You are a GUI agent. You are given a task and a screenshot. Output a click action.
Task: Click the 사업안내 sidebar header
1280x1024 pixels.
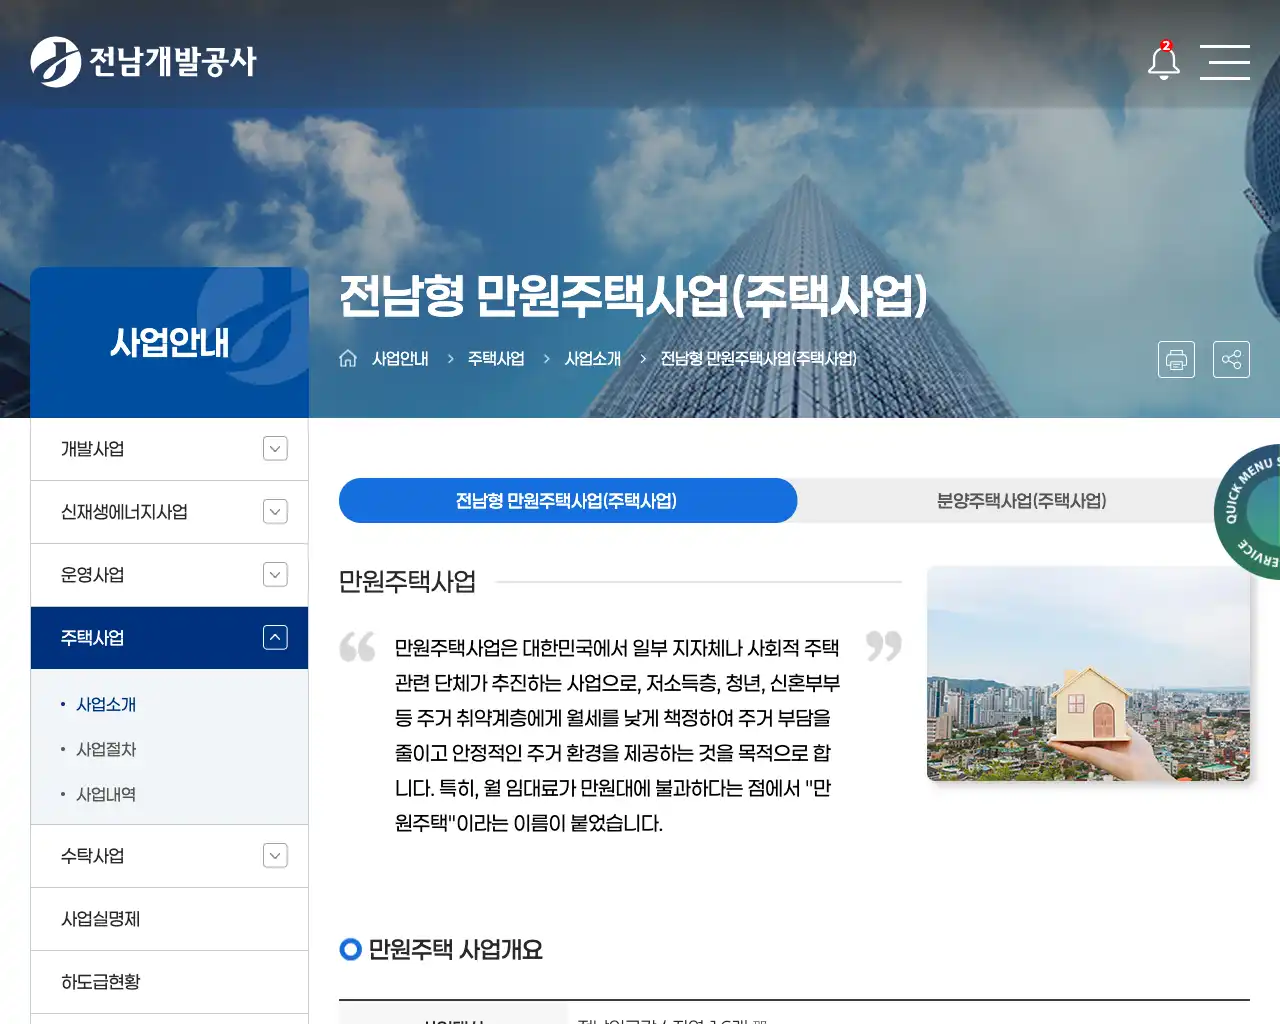(x=169, y=342)
